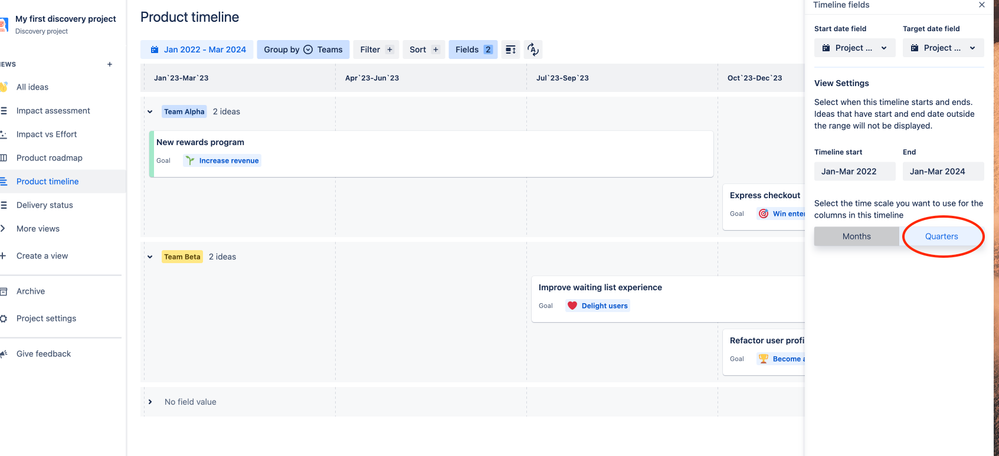This screenshot has height=456, width=999.
Task: Open Project settings
Action: [x=46, y=318]
